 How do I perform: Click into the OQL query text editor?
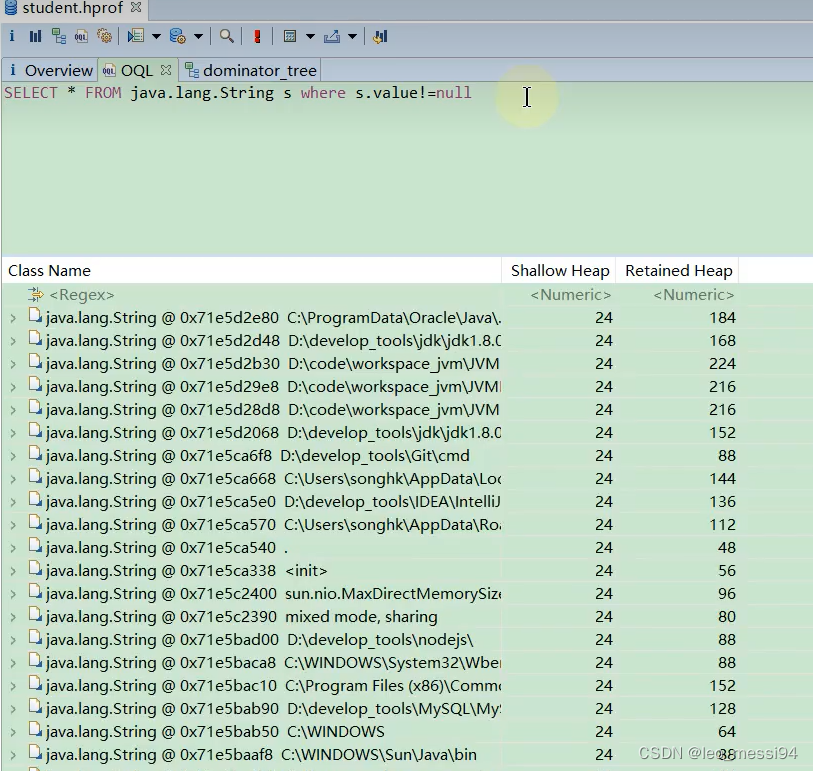coord(406,169)
